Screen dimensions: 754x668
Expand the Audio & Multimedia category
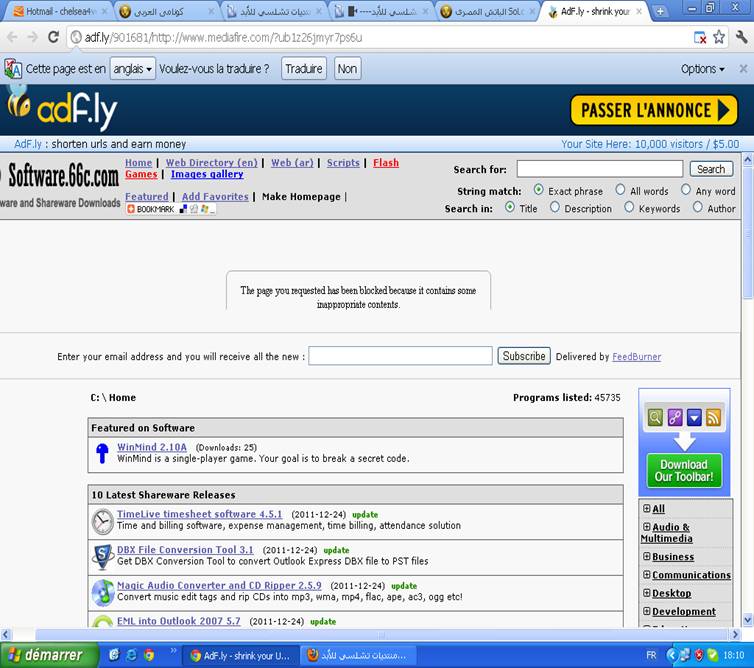pos(647,527)
